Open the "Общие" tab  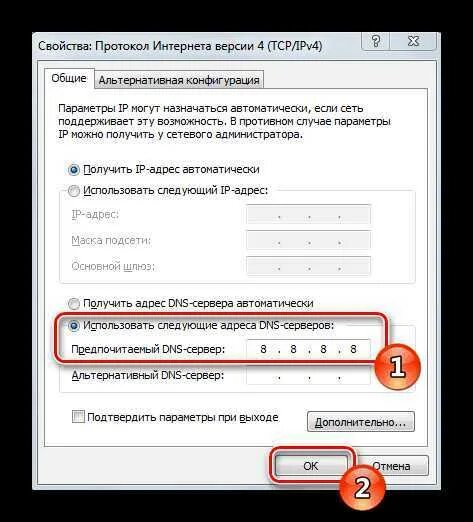(x=69, y=78)
